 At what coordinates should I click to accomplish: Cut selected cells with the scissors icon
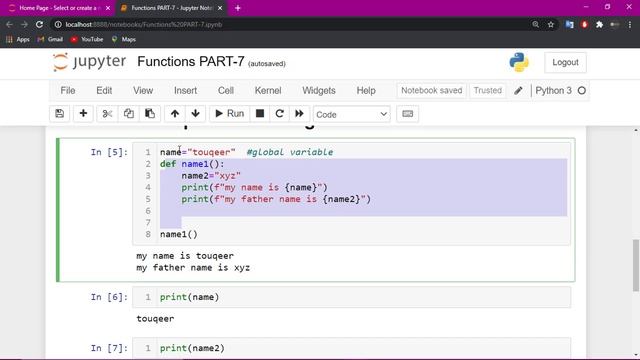pos(107,113)
